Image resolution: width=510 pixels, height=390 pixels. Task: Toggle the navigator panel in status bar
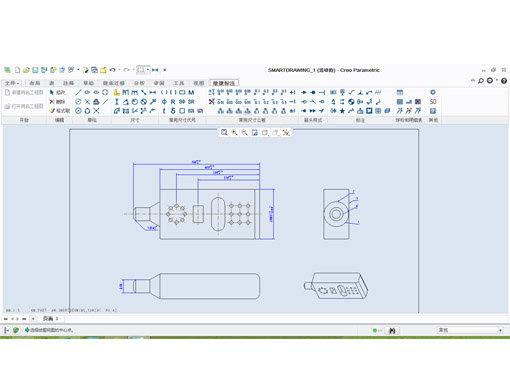[x=6, y=330]
